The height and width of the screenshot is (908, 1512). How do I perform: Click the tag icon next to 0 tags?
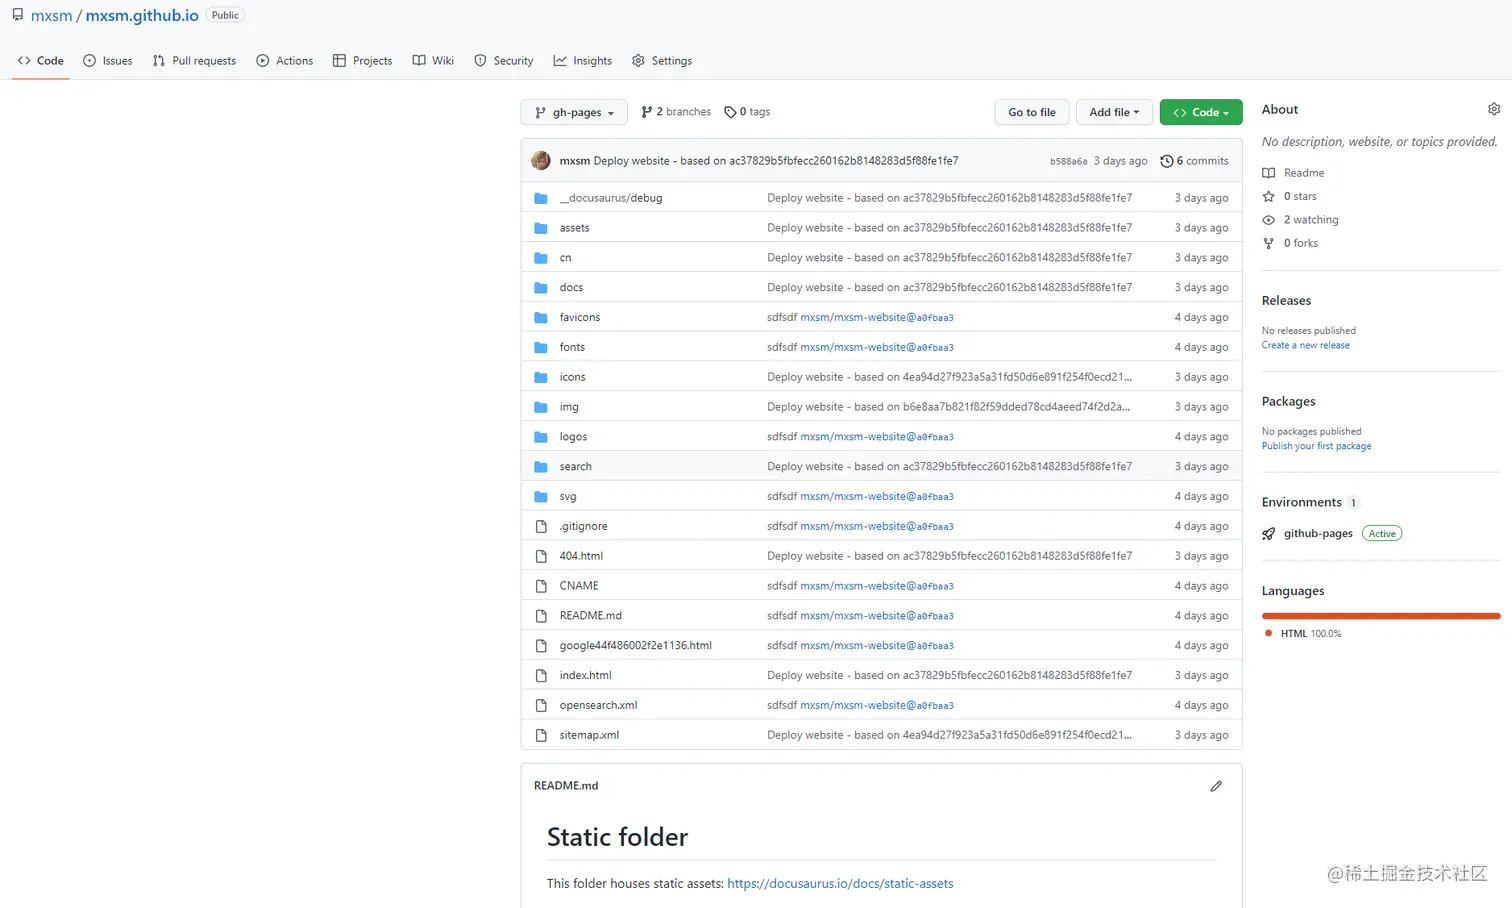[x=730, y=112]
